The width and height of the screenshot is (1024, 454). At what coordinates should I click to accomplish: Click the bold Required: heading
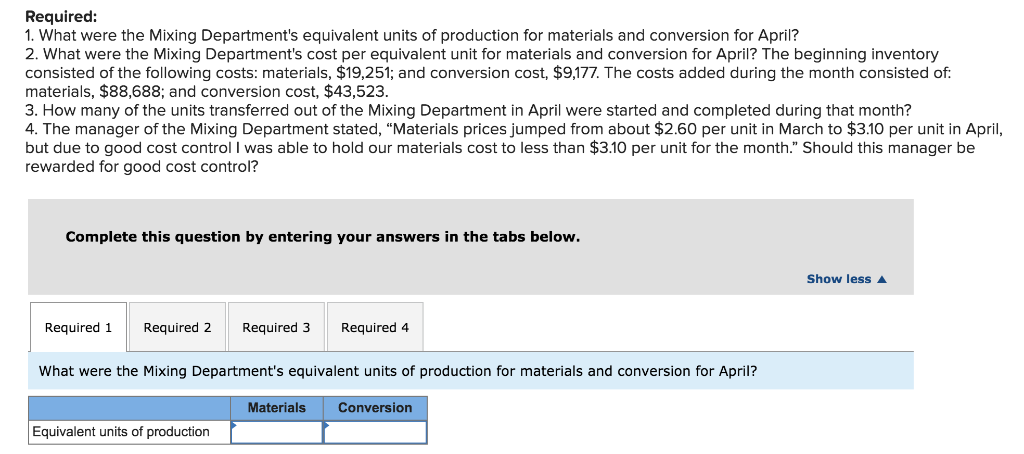click(61, 17)
